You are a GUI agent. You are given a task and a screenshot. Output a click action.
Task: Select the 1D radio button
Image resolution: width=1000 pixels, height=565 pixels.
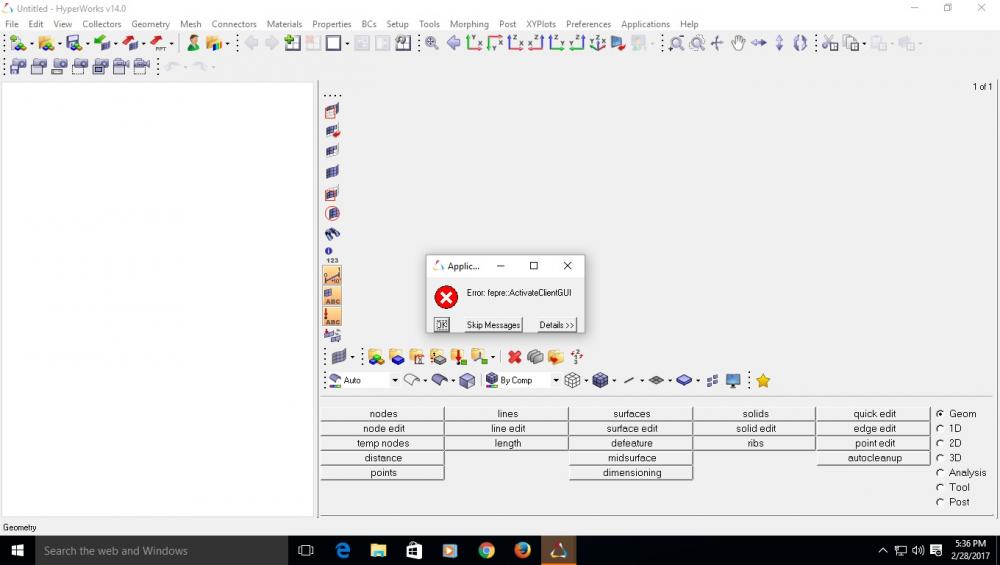(940, 429)
